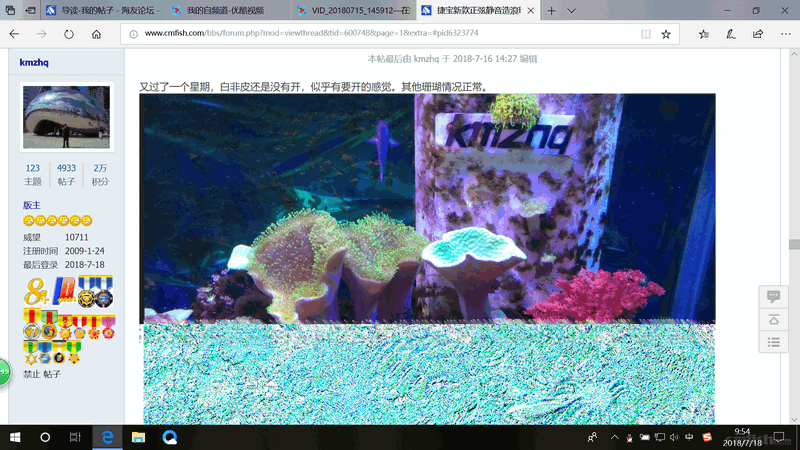Click the 禁止 link
The height and width of the screenshot is (450, 800).
pyautogui.click(x=32, y=374)
